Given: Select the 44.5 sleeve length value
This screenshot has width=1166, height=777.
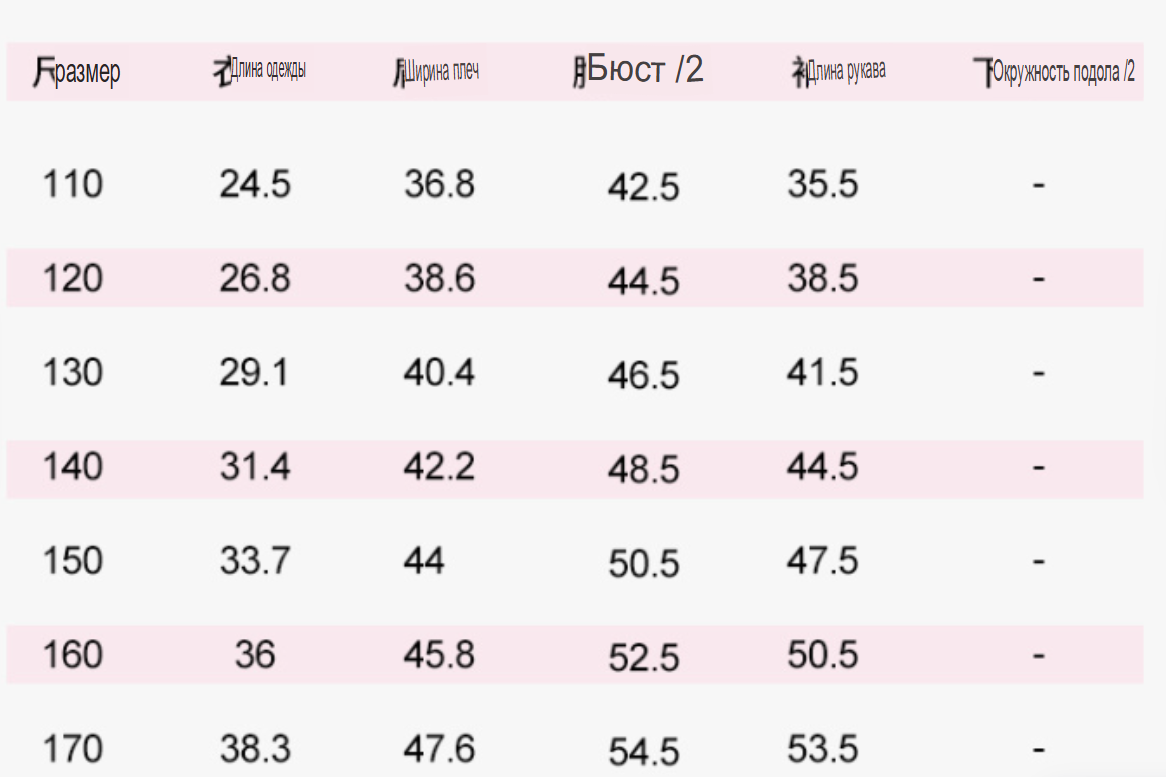Looking at the screenshot, I should tap(823, 466).
